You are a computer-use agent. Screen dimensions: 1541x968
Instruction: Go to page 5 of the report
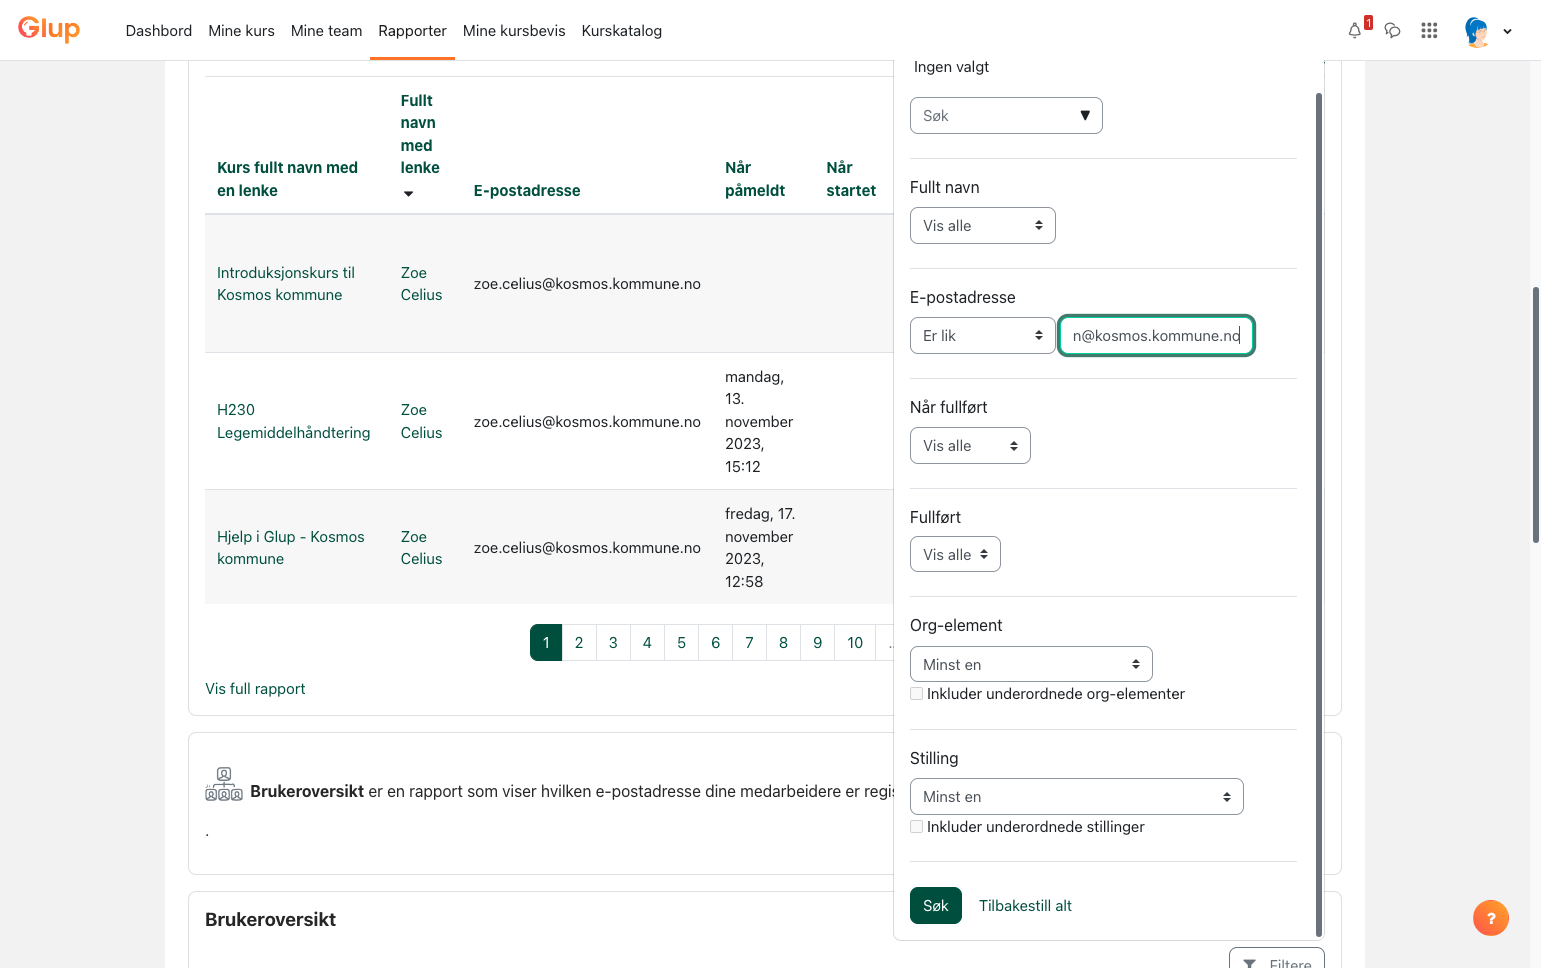[681, 642]
